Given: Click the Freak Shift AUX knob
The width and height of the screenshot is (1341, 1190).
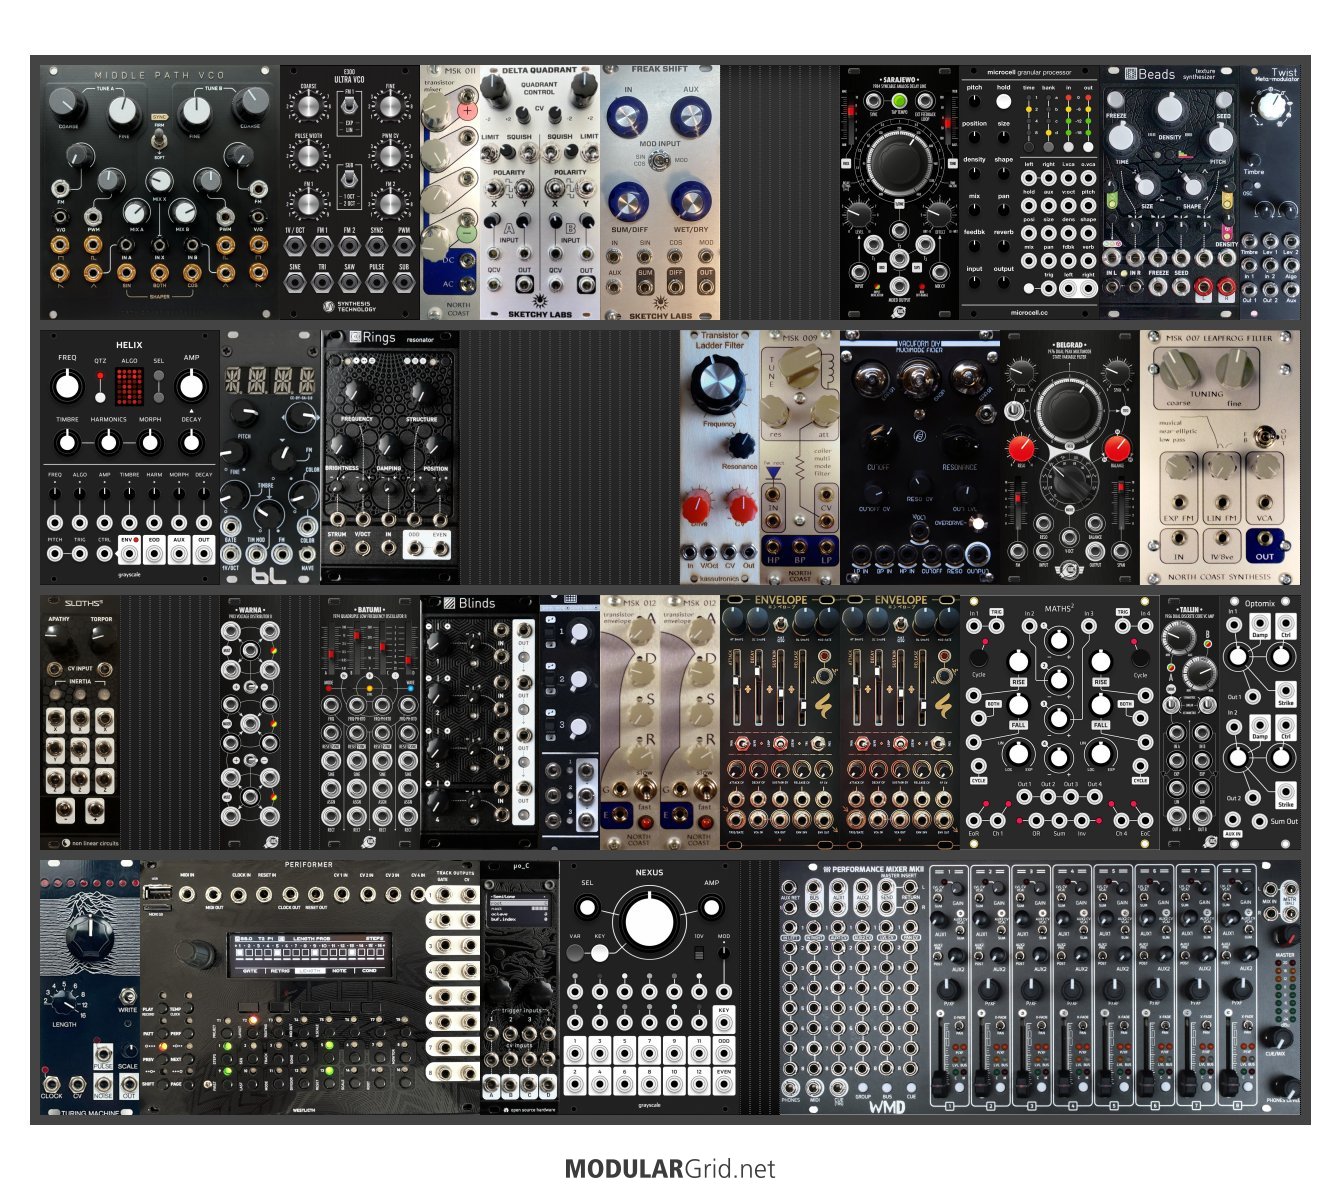Looking at the screenshot, I should 691,118.
